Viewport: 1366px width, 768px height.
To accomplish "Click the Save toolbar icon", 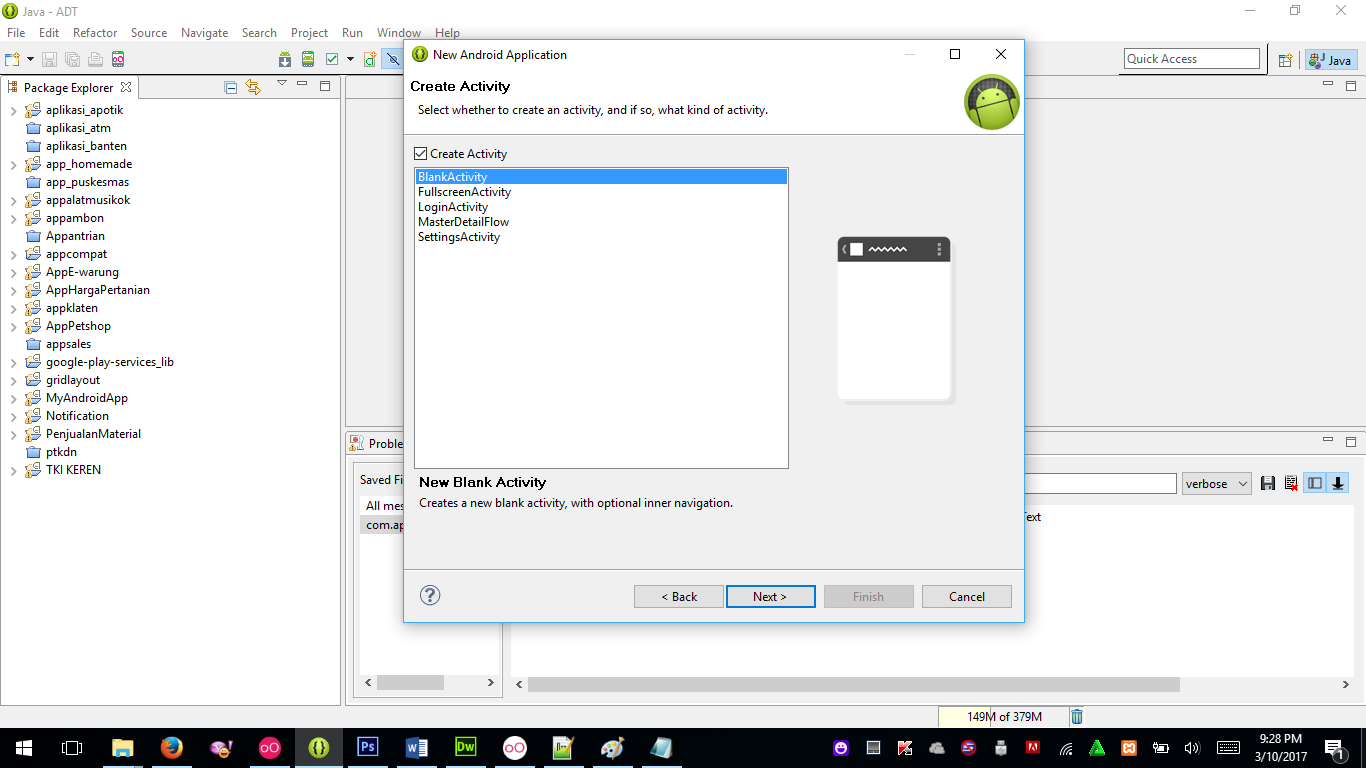I will pyautogui.click(x=48, y=59).
